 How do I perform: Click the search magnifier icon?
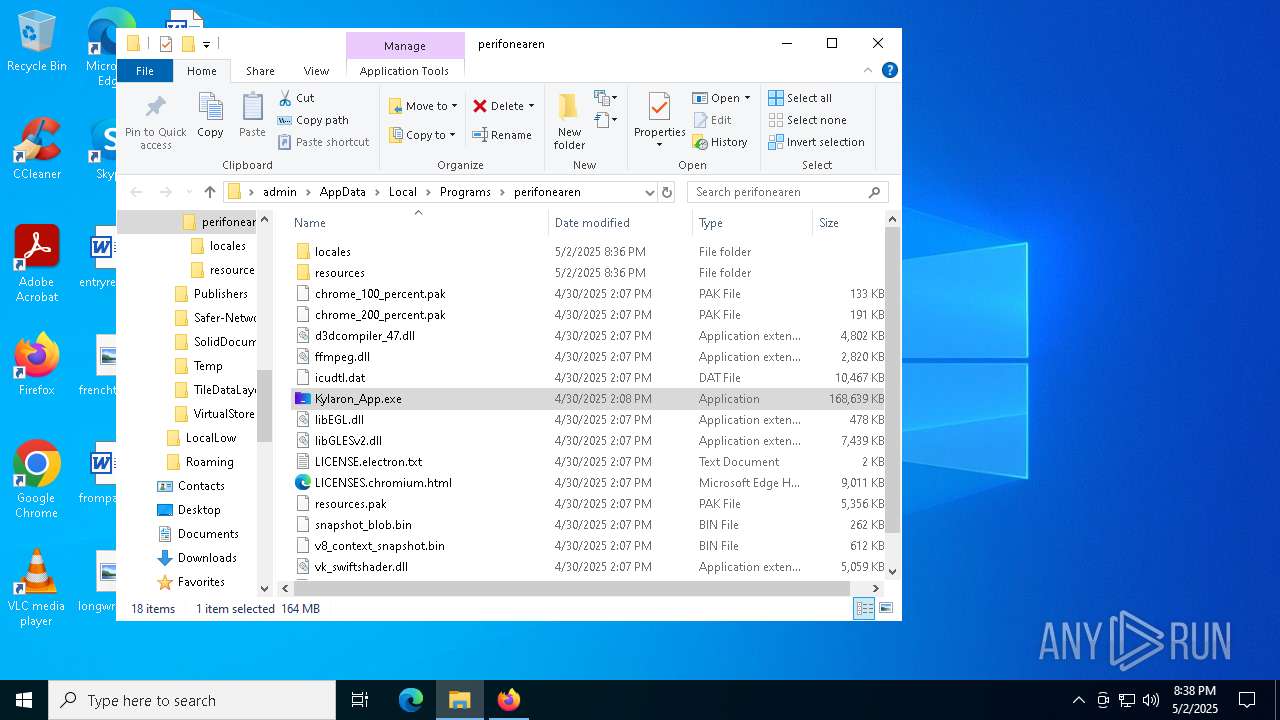[x=874, y=192]
